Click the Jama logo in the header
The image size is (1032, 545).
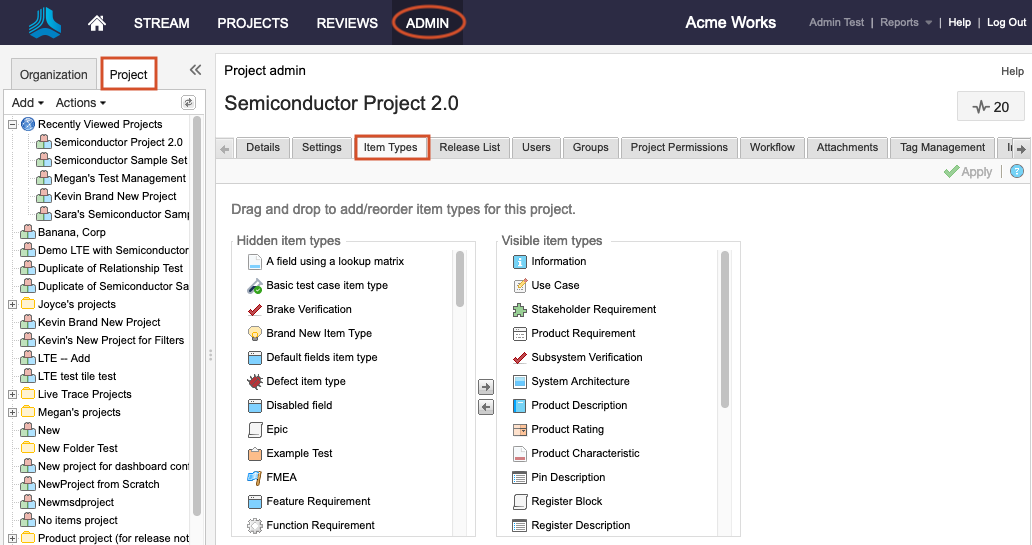[x=44, y=23]
